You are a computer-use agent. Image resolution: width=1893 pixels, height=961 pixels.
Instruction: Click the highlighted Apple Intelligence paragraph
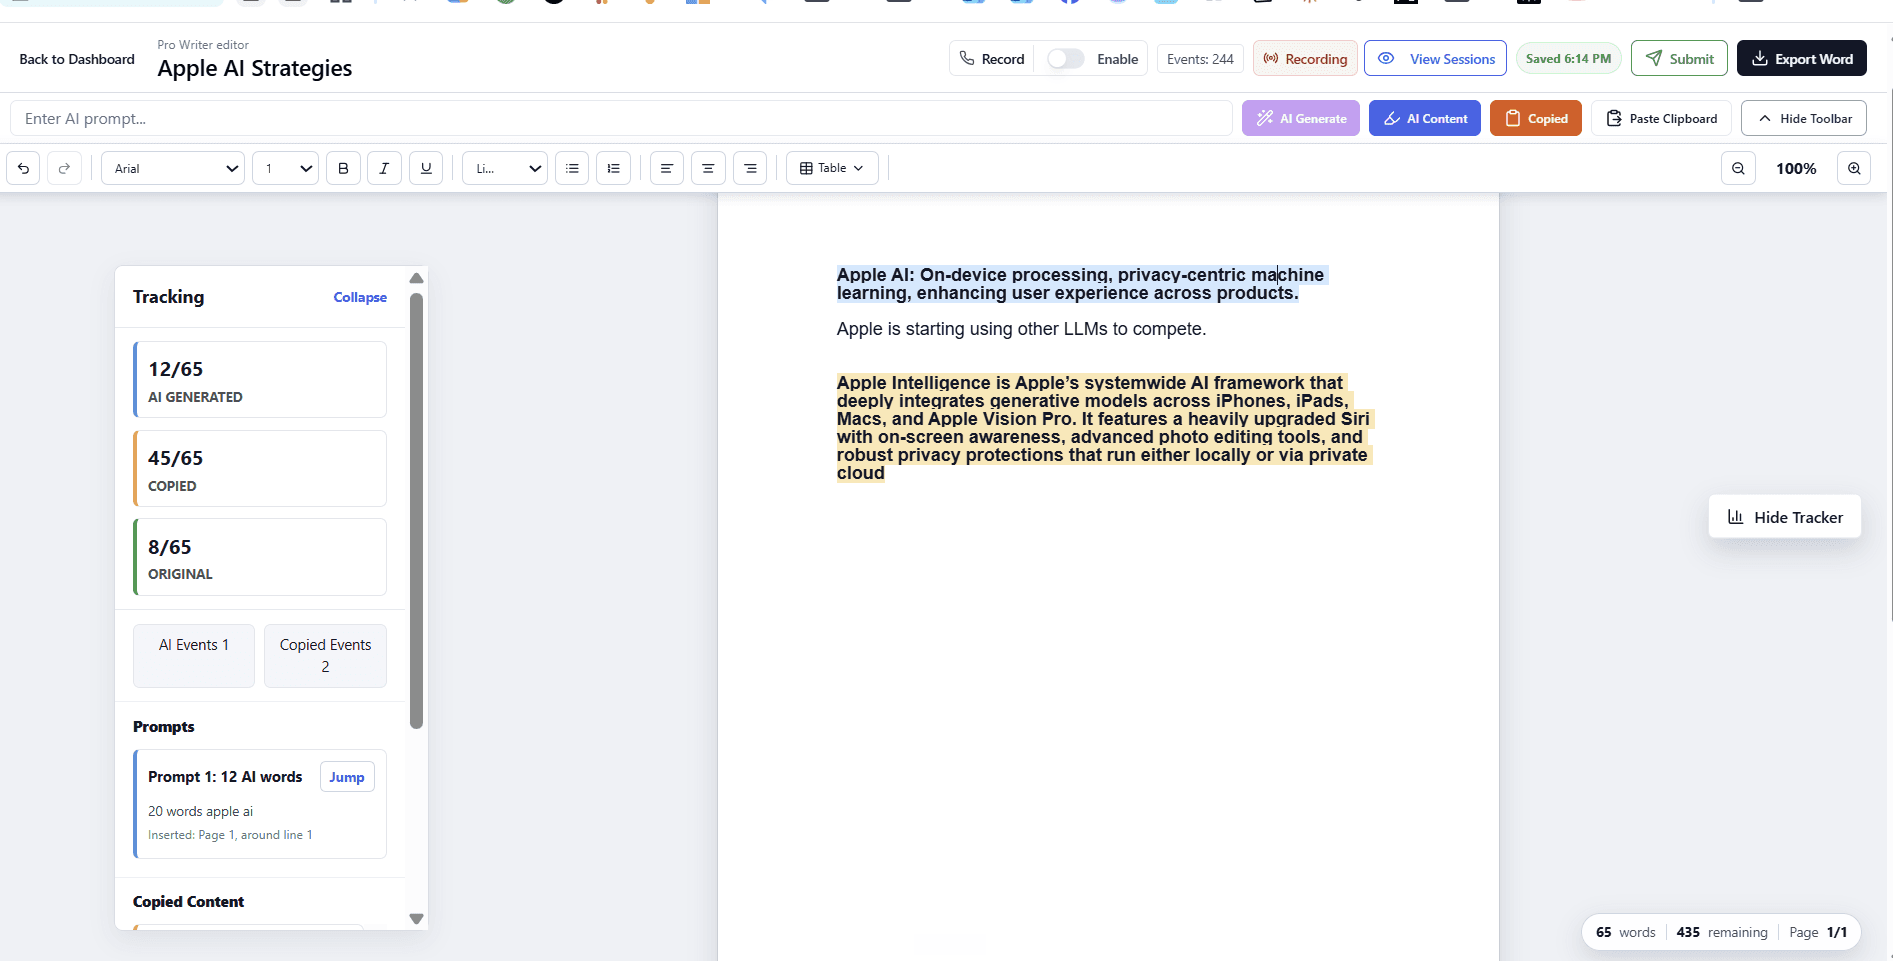[1104, 428]
